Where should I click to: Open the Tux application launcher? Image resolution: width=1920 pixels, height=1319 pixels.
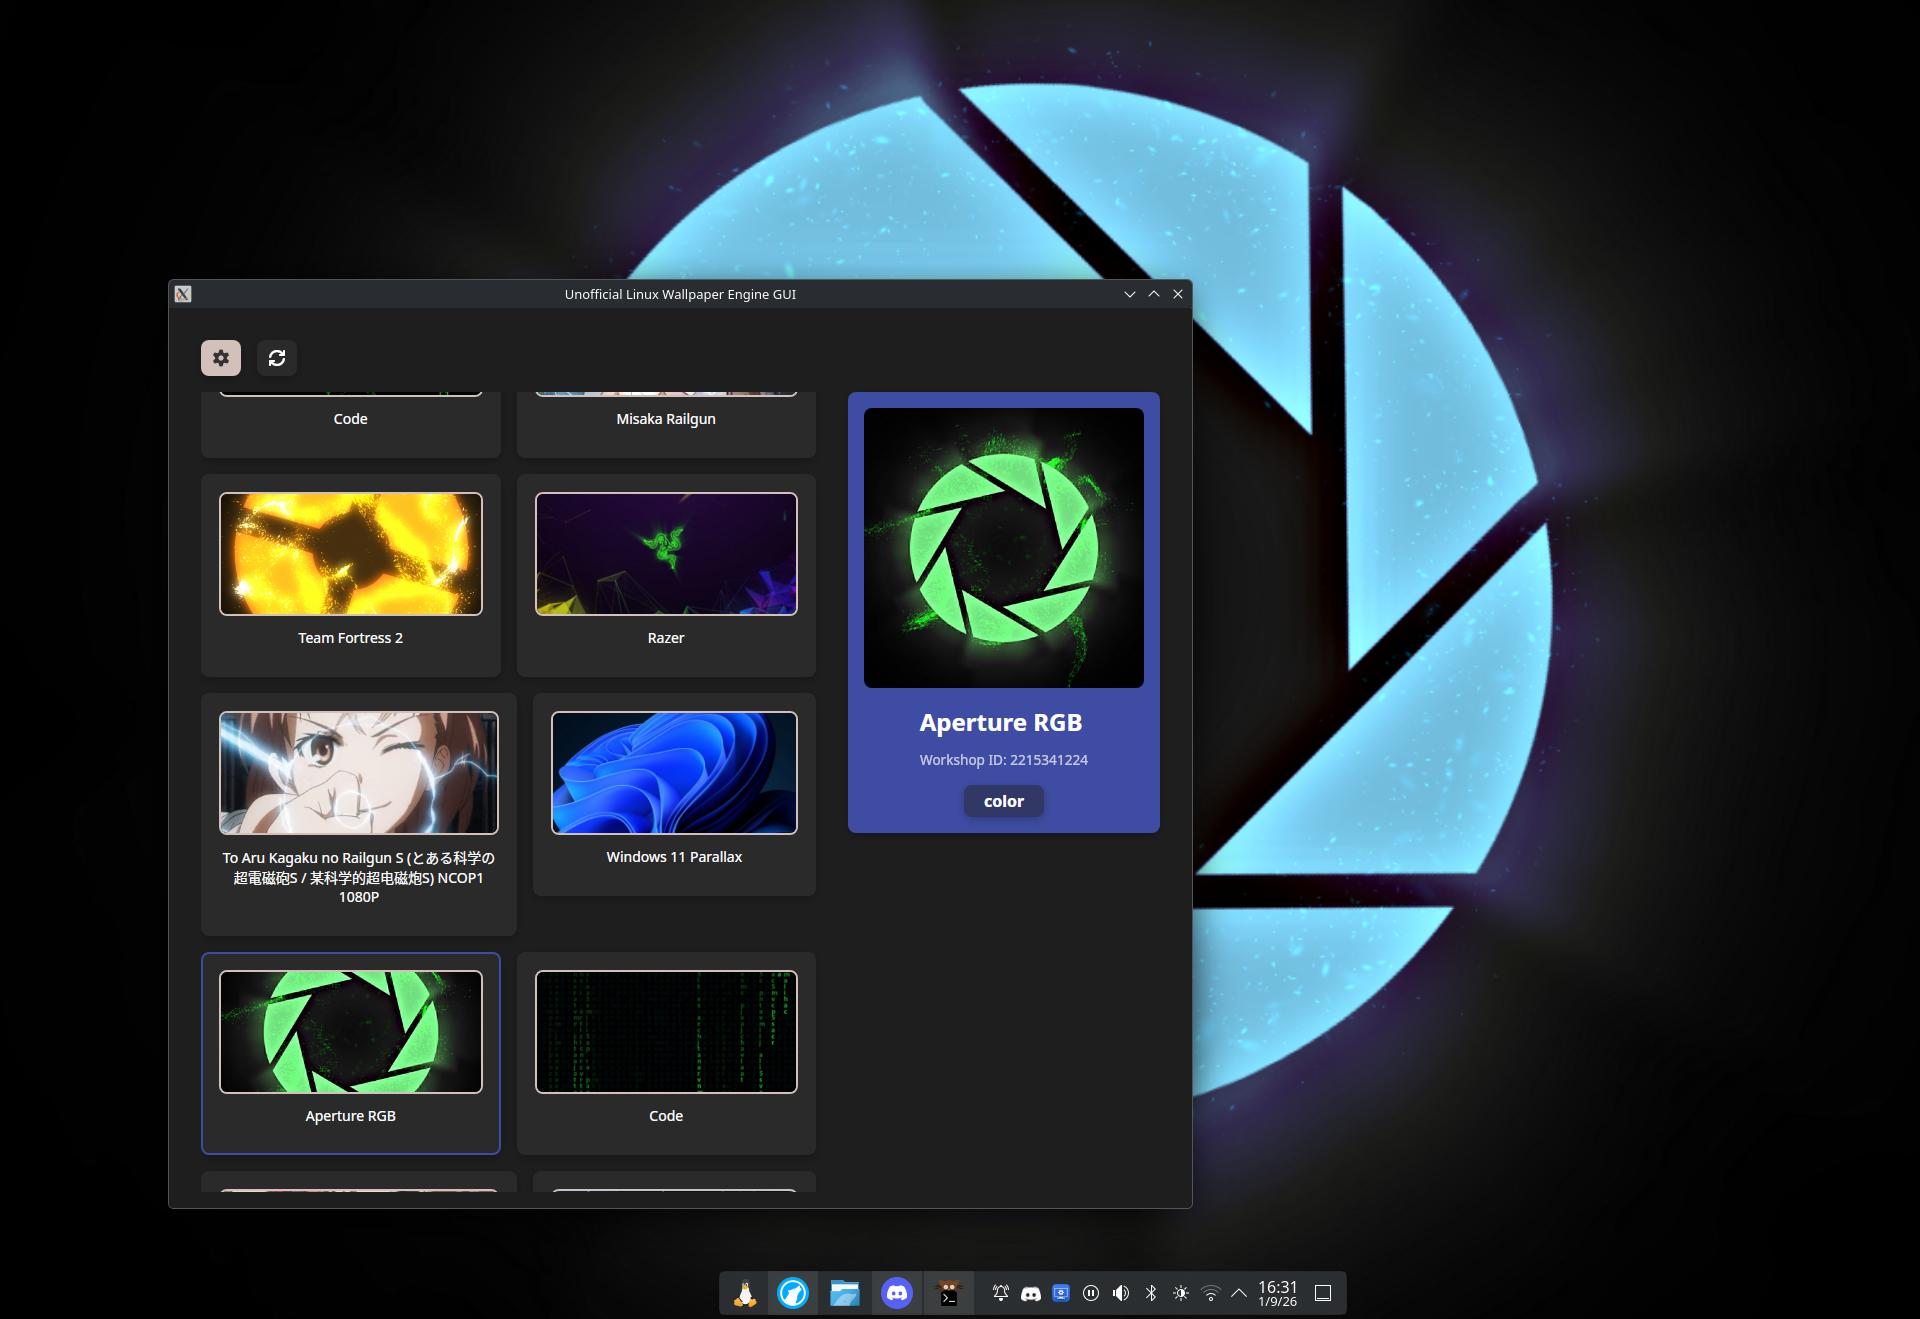point(744,1293)
